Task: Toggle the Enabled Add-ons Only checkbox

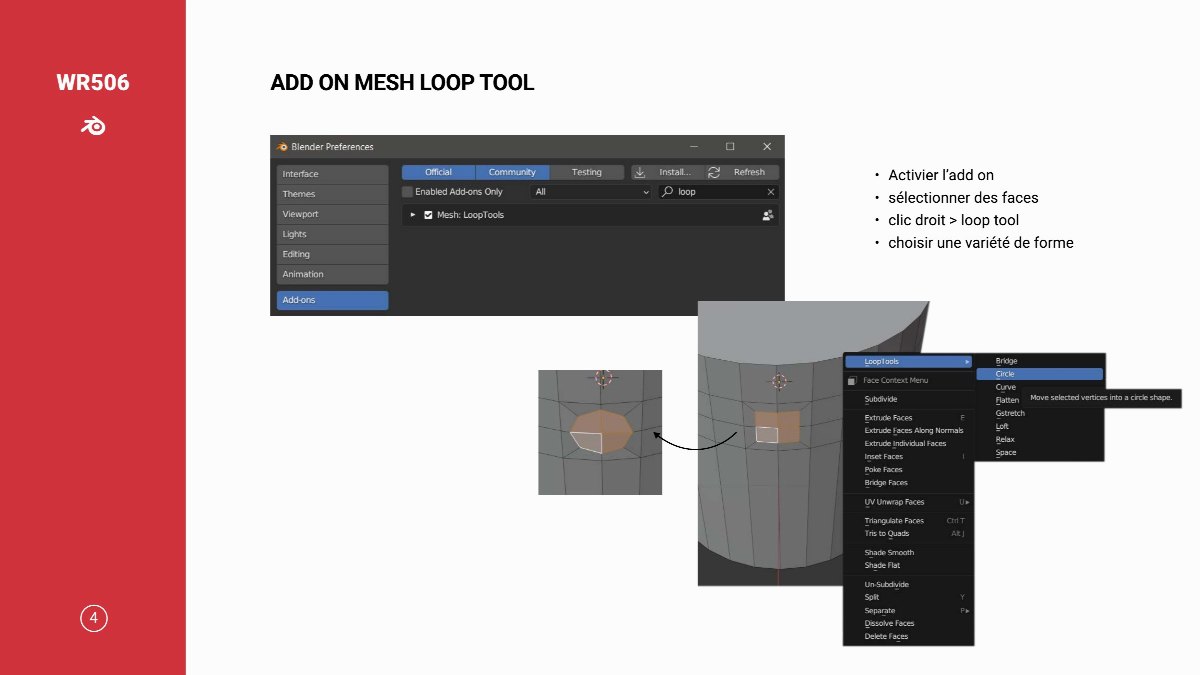Action: (407, 192)
